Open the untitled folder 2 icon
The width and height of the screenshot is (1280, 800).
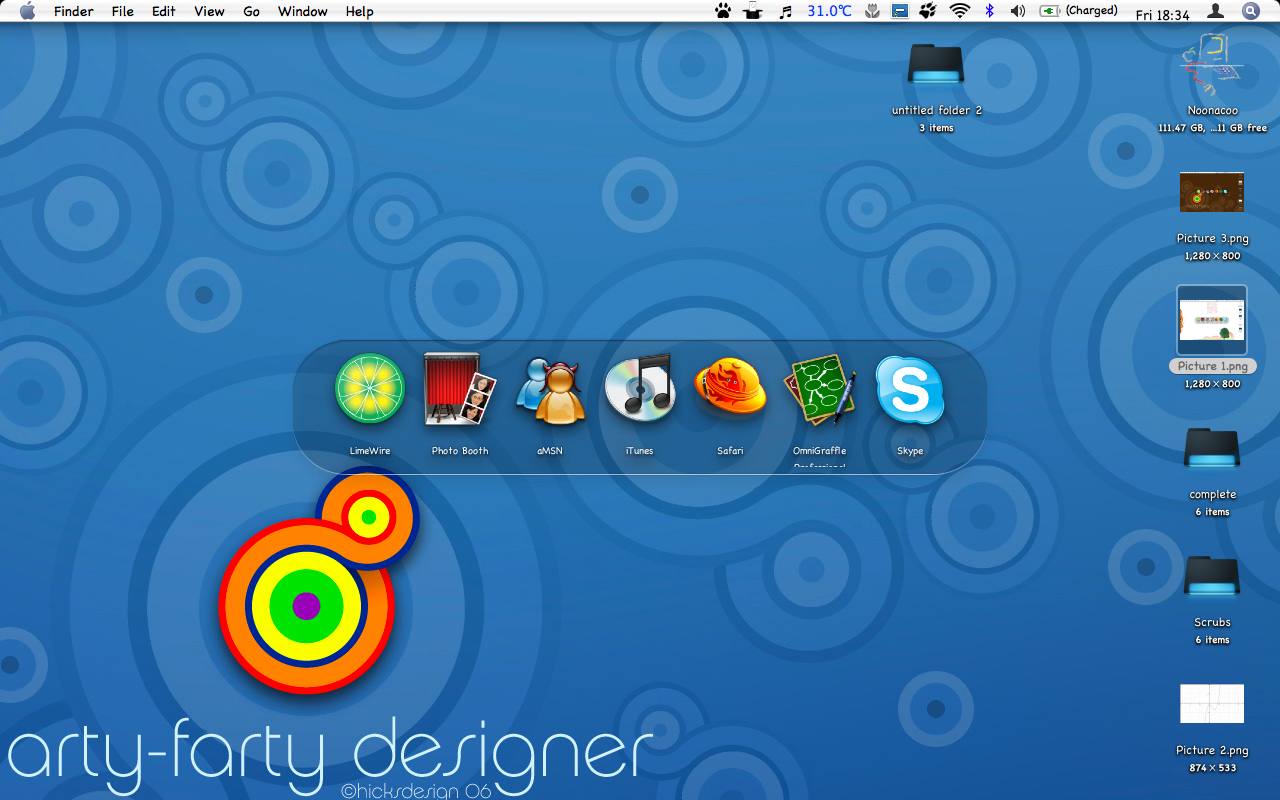pyautogui.click(x=937, y=66)
